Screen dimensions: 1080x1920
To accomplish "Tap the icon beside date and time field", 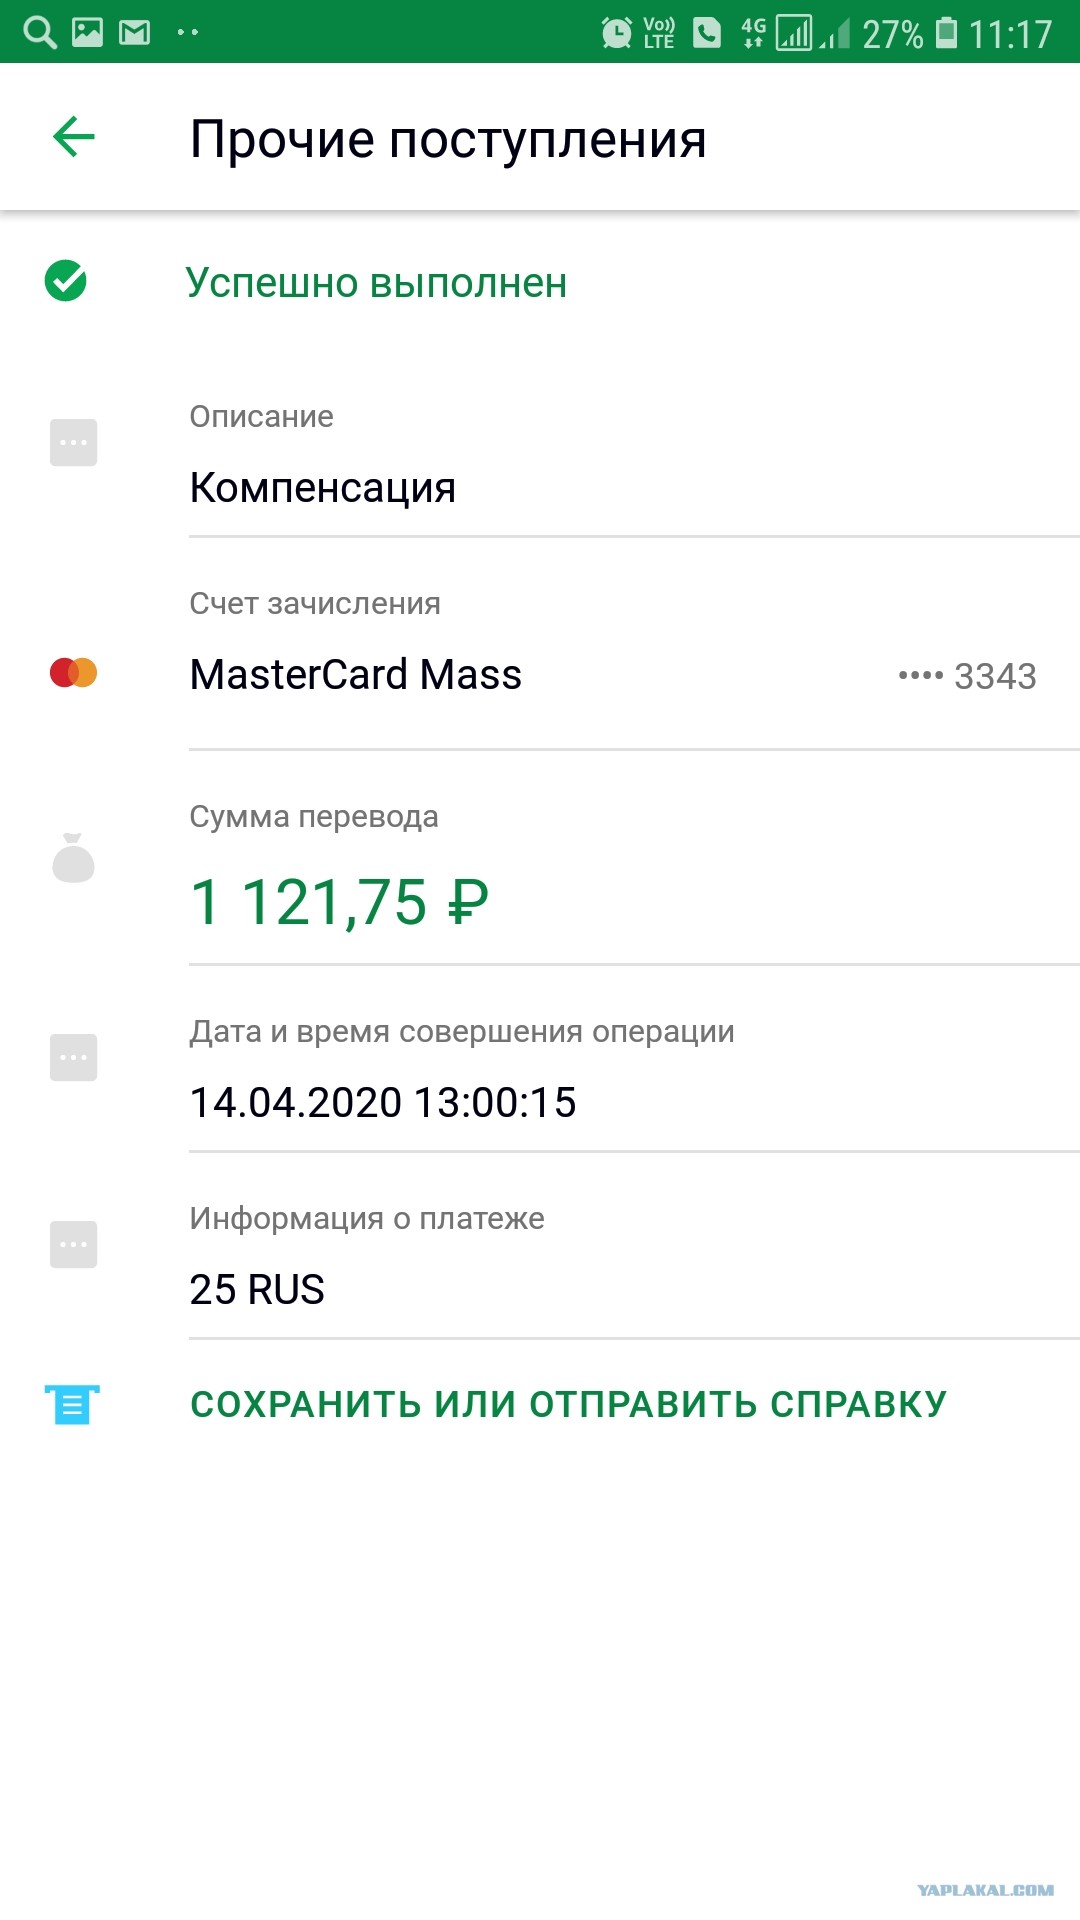I will pos(74,1057).
